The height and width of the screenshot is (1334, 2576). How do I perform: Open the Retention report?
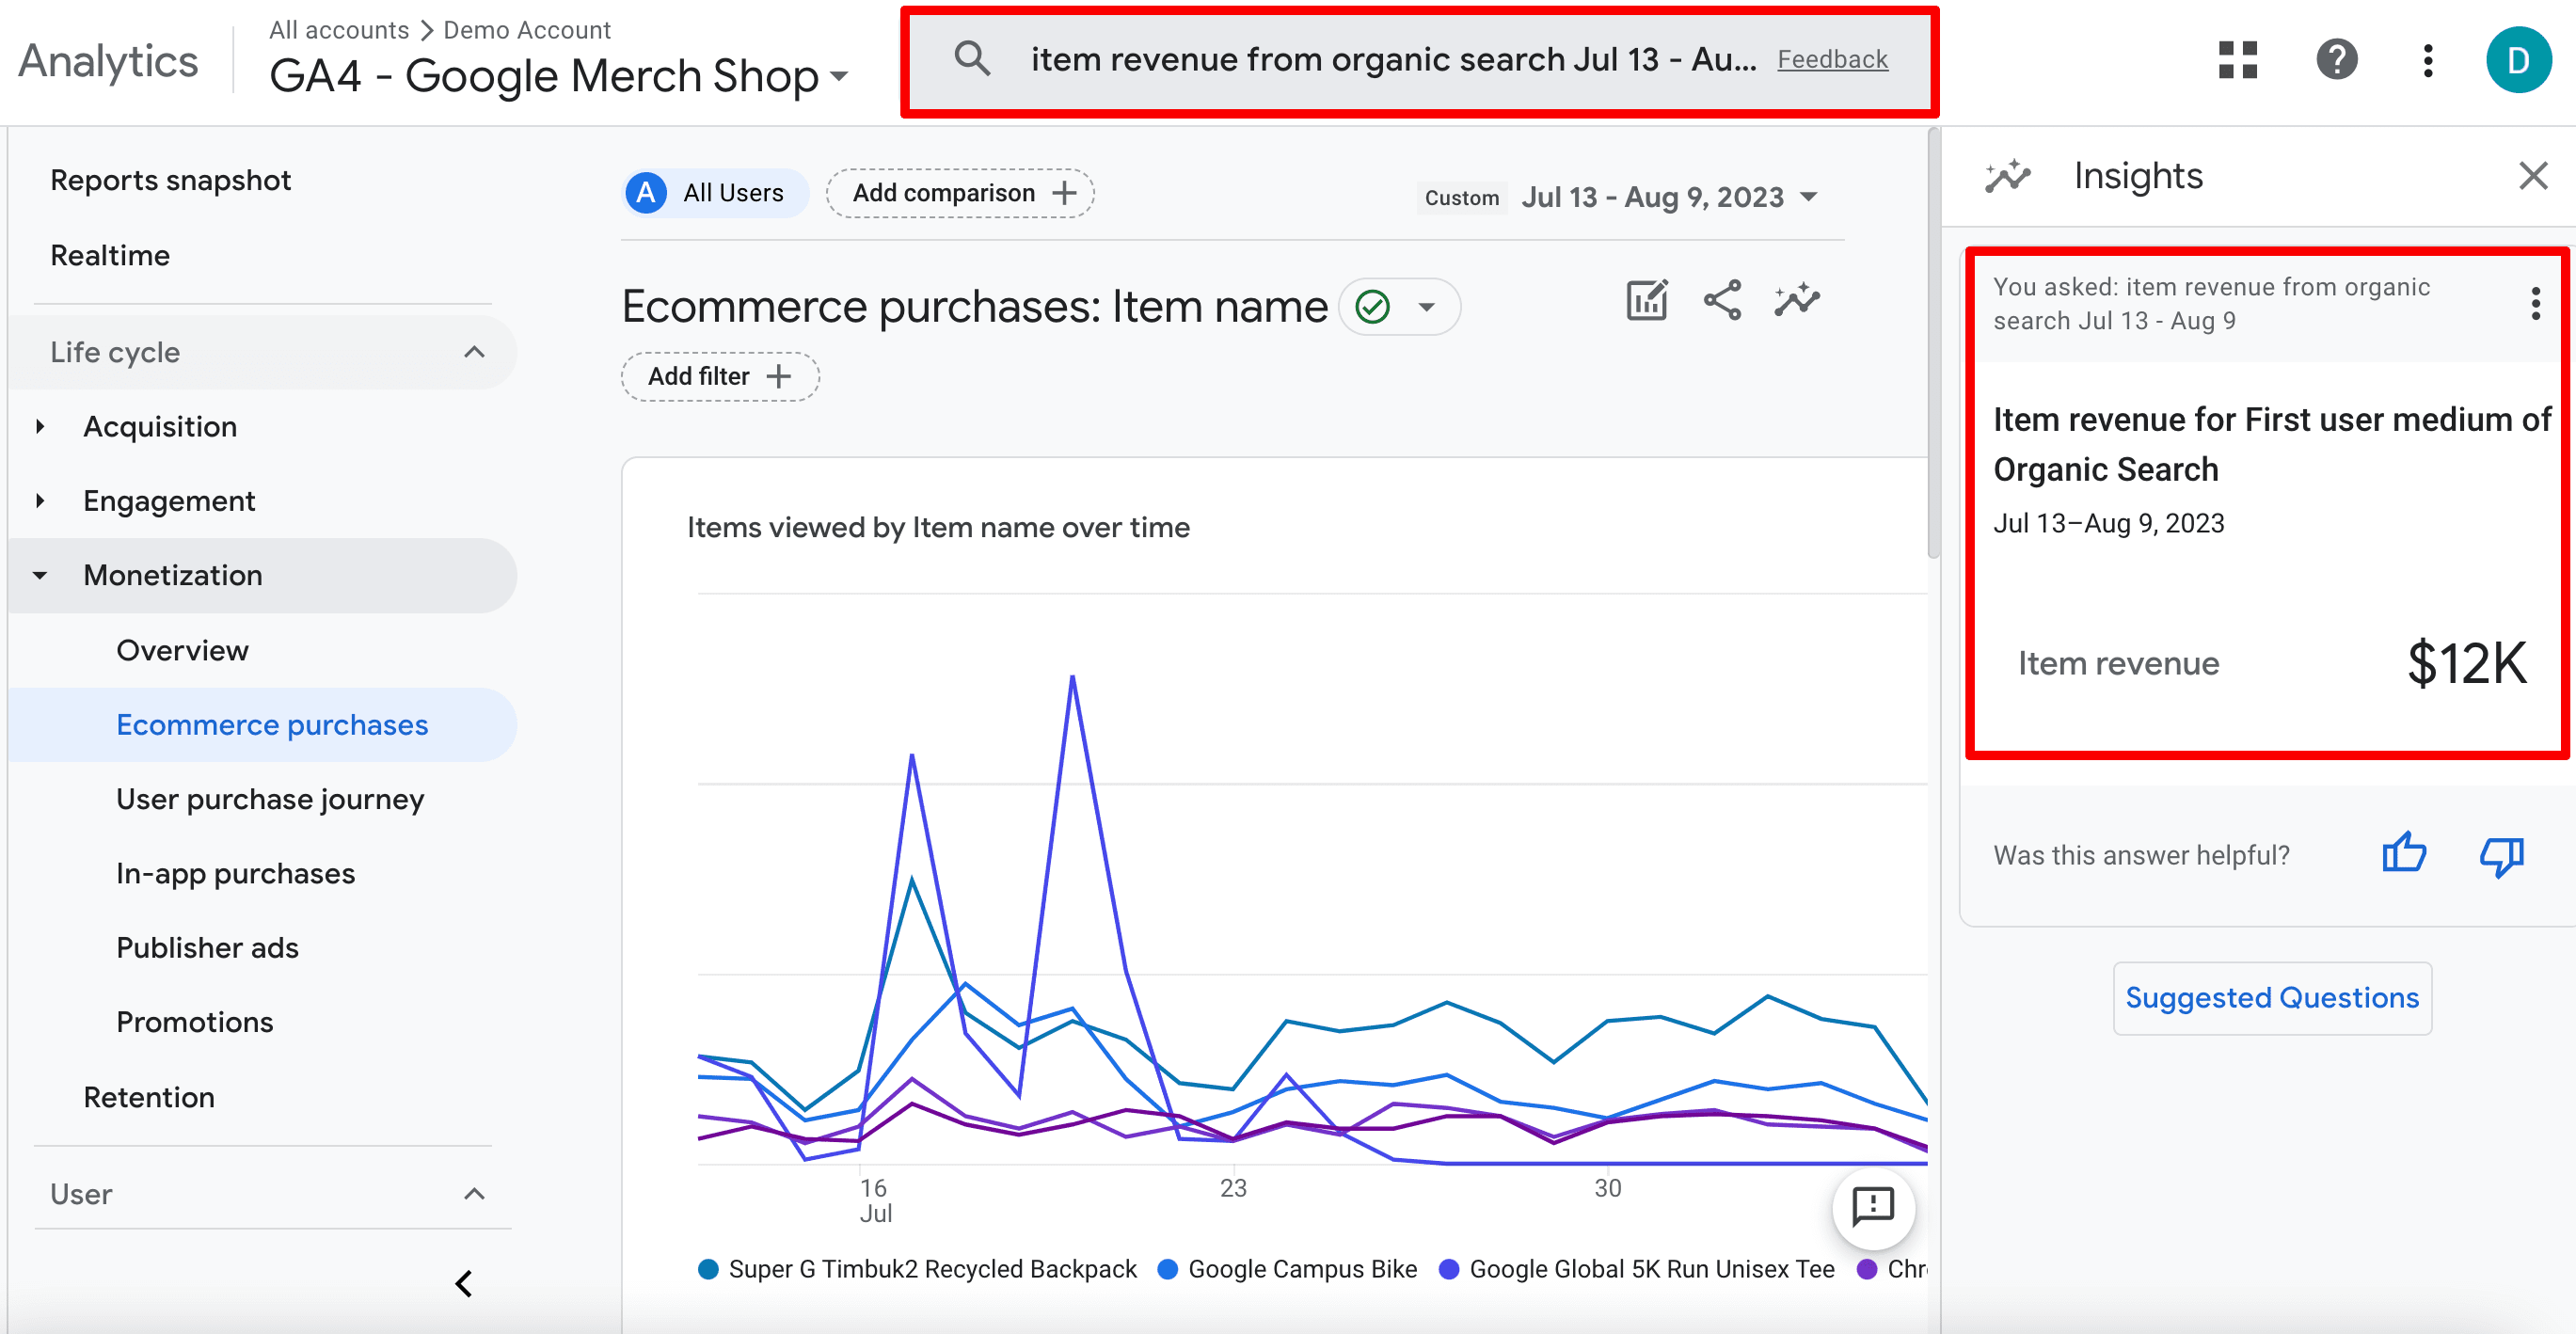click(149, 1098)
